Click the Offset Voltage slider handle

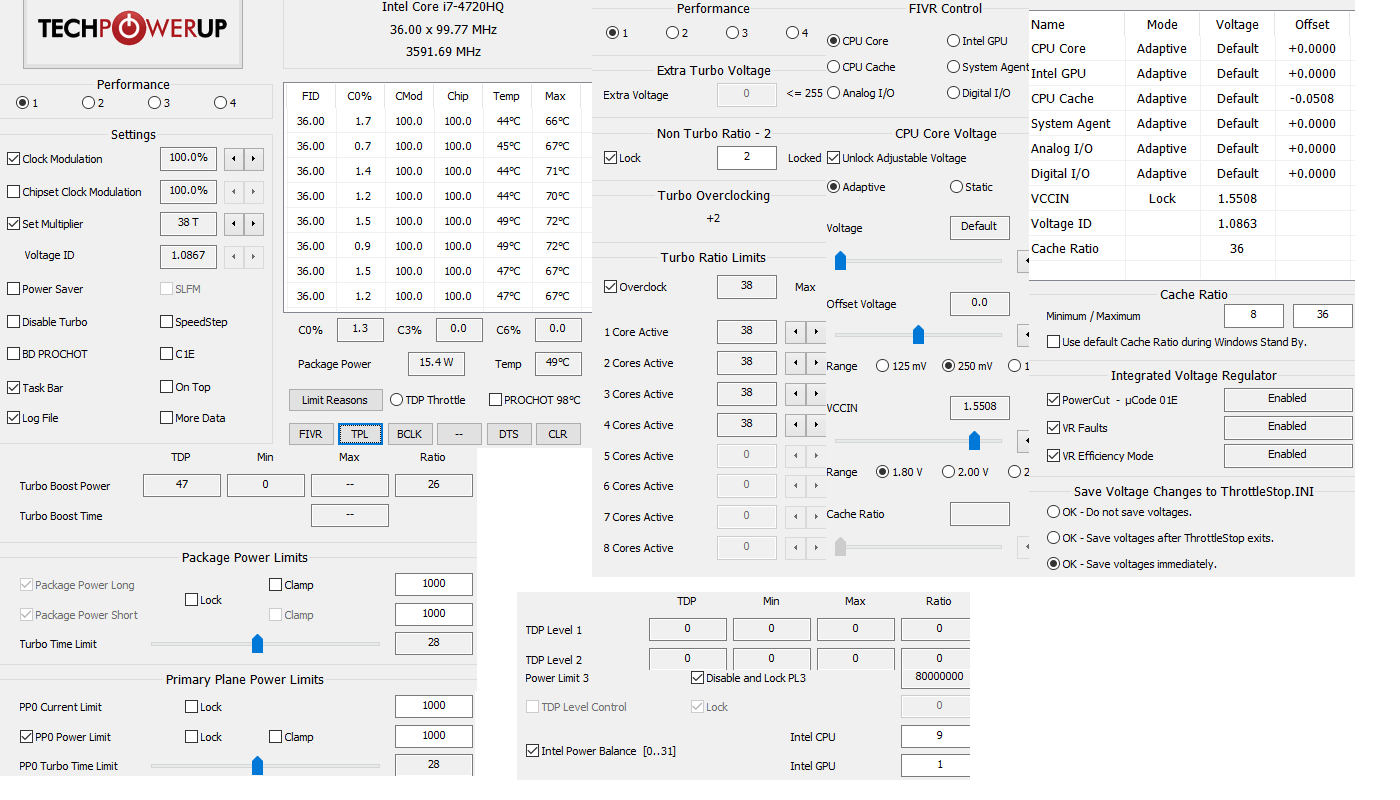tap(918, 334)
